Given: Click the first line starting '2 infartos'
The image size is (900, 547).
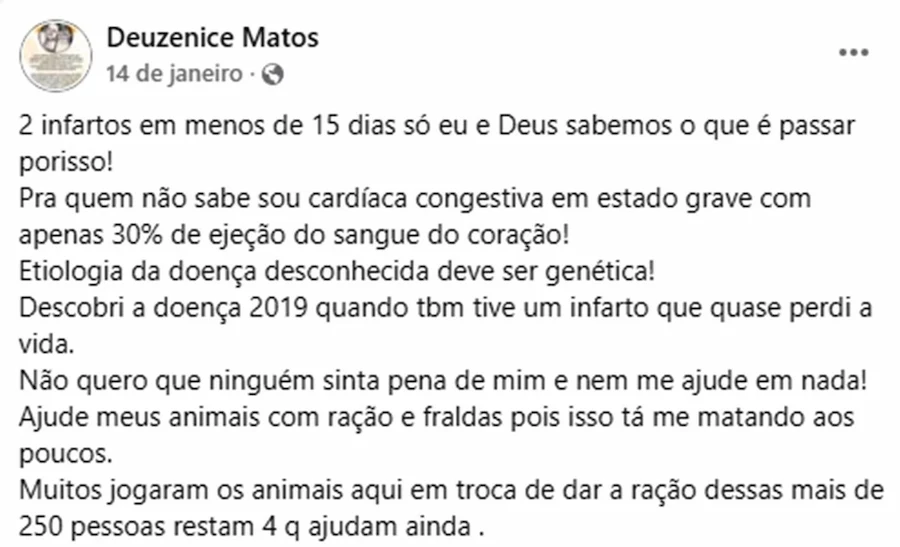Looking at the screenshot, I should (x=437, y=126).
